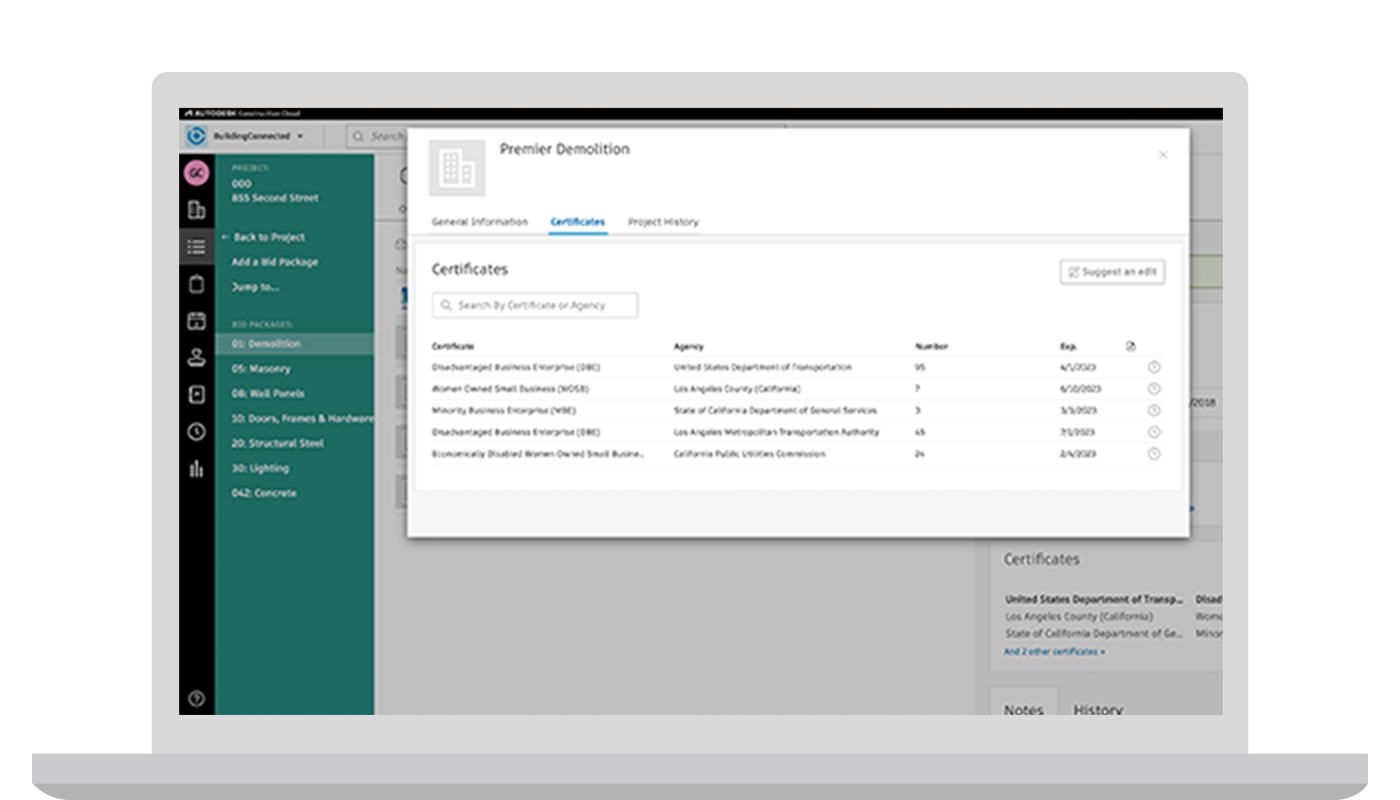Click the Exp. column header
The image size is (1400, 800).
click(1069, 346)
